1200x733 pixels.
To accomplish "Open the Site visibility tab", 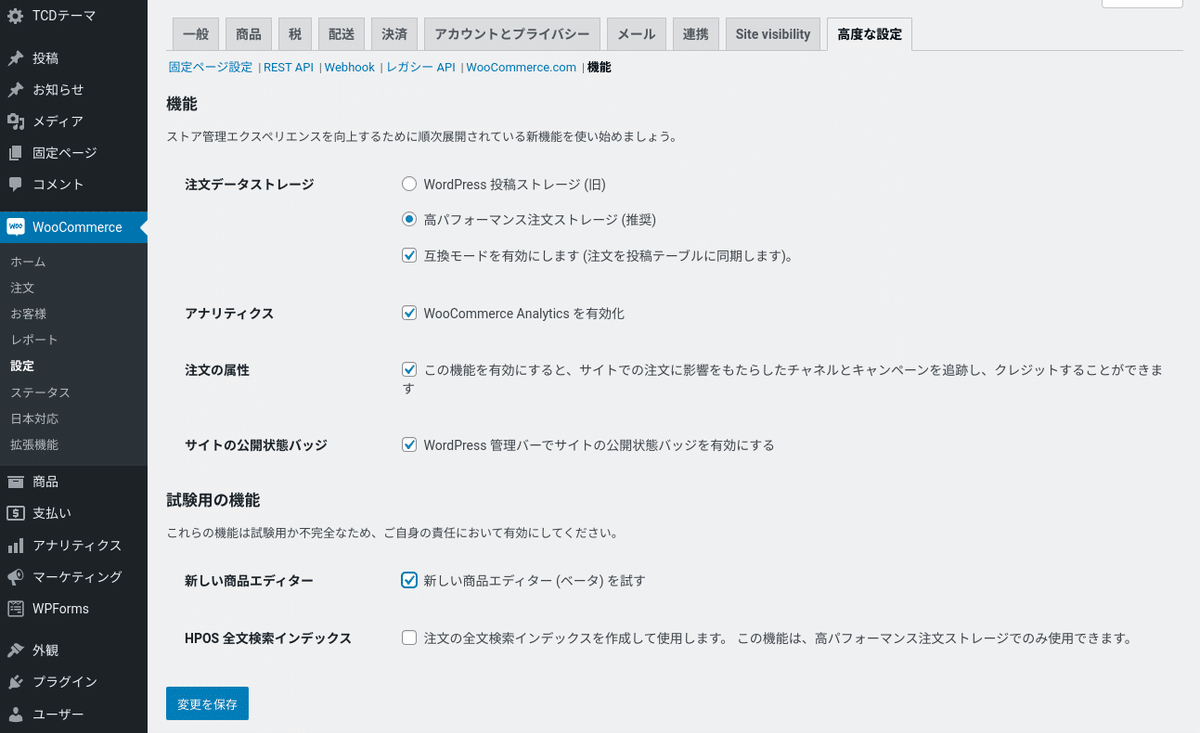I will click(773, 34).
